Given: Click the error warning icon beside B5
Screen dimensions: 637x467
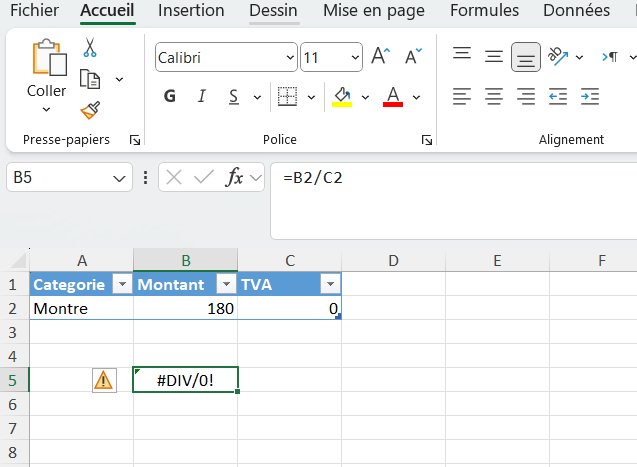Looking at the screenshot, I should pyautogui.click(x=104, y=380).
